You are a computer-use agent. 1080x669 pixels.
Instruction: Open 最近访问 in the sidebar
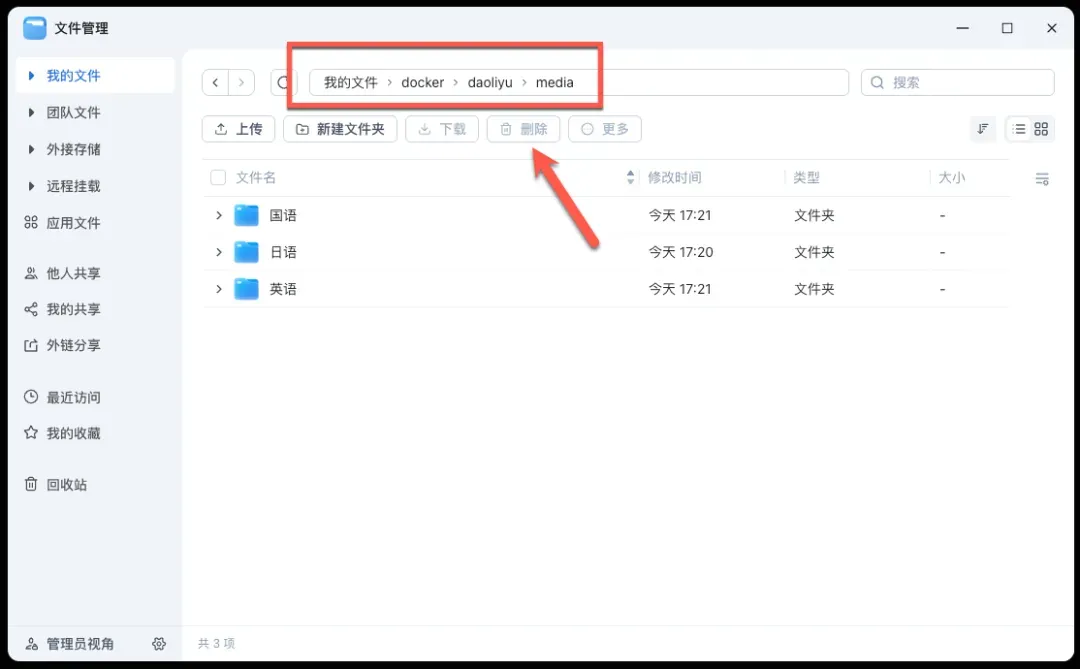tap(72, 398)
